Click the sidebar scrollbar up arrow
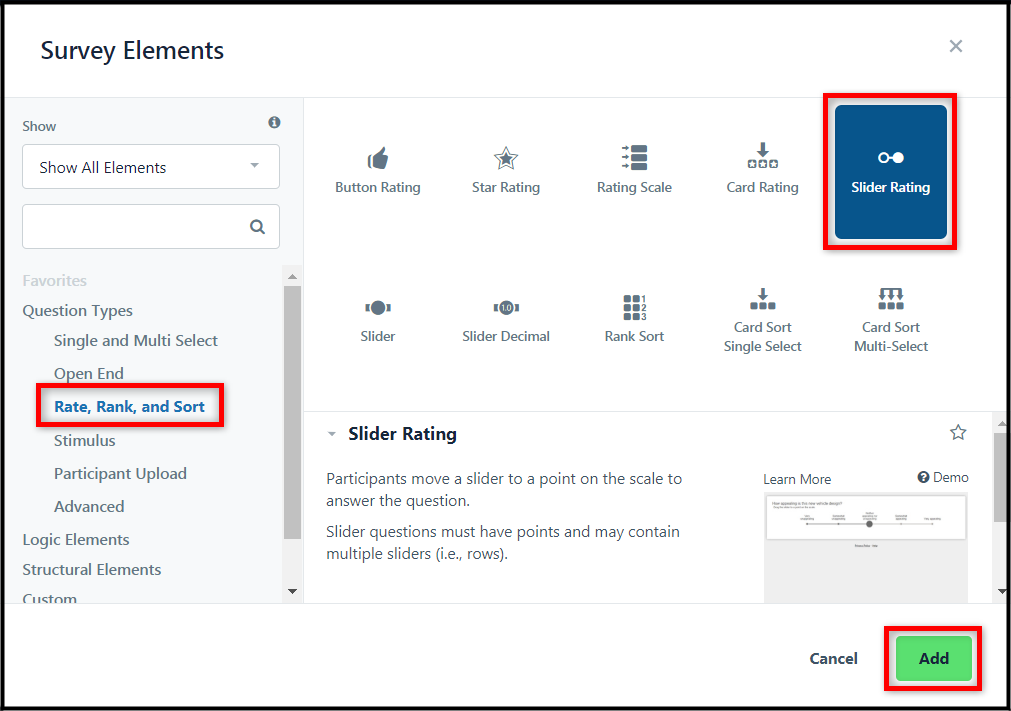 (x=292, y=276)
